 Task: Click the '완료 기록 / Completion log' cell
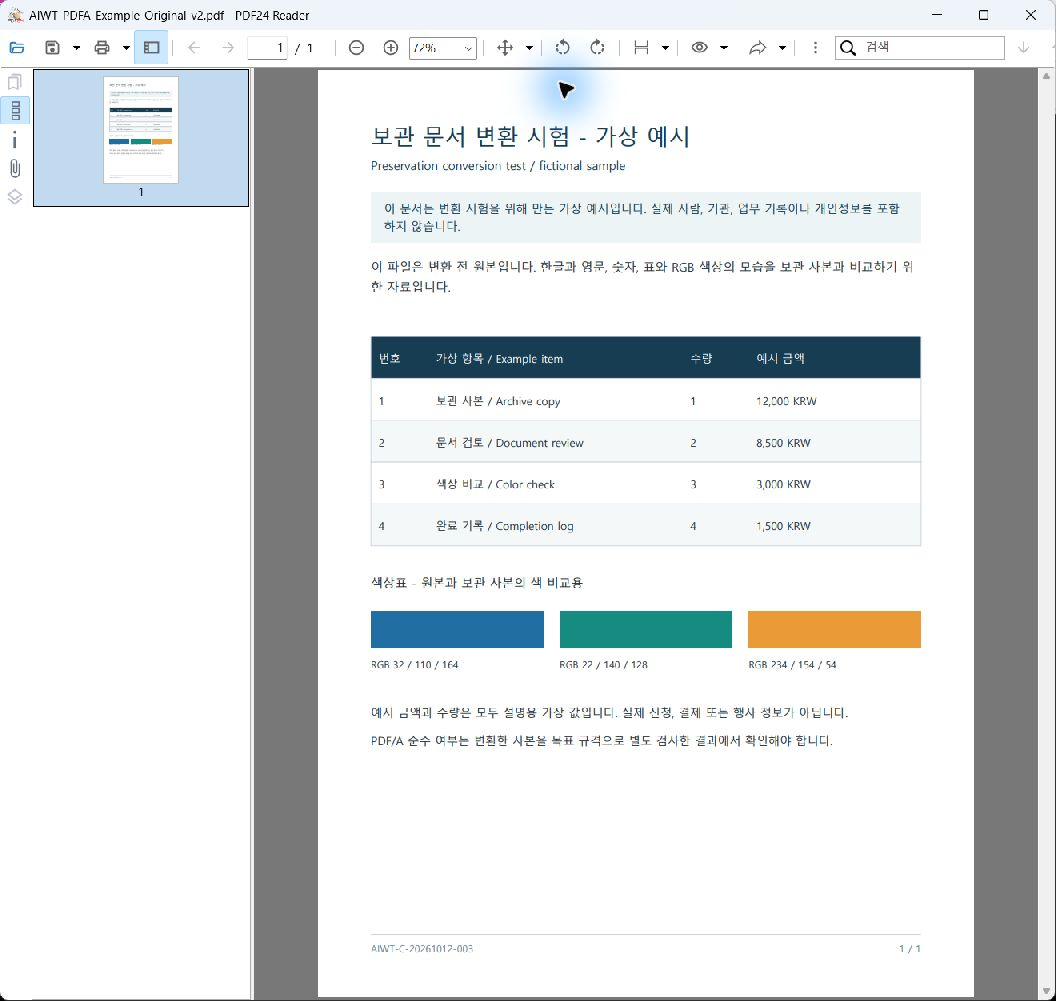tap(504, 525)
